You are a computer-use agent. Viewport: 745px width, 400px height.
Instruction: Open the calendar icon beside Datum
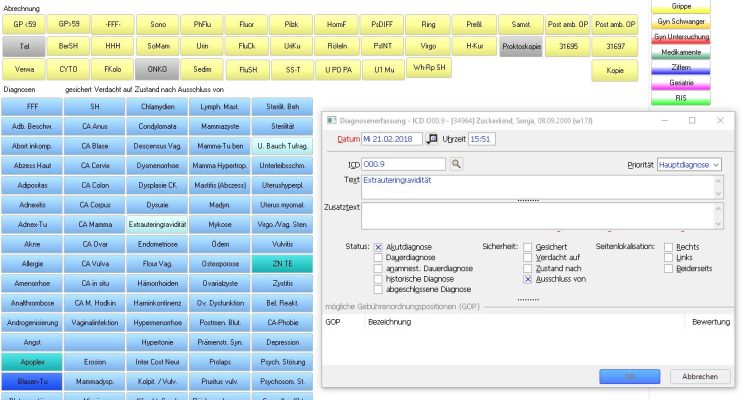(x=431, y=139)
